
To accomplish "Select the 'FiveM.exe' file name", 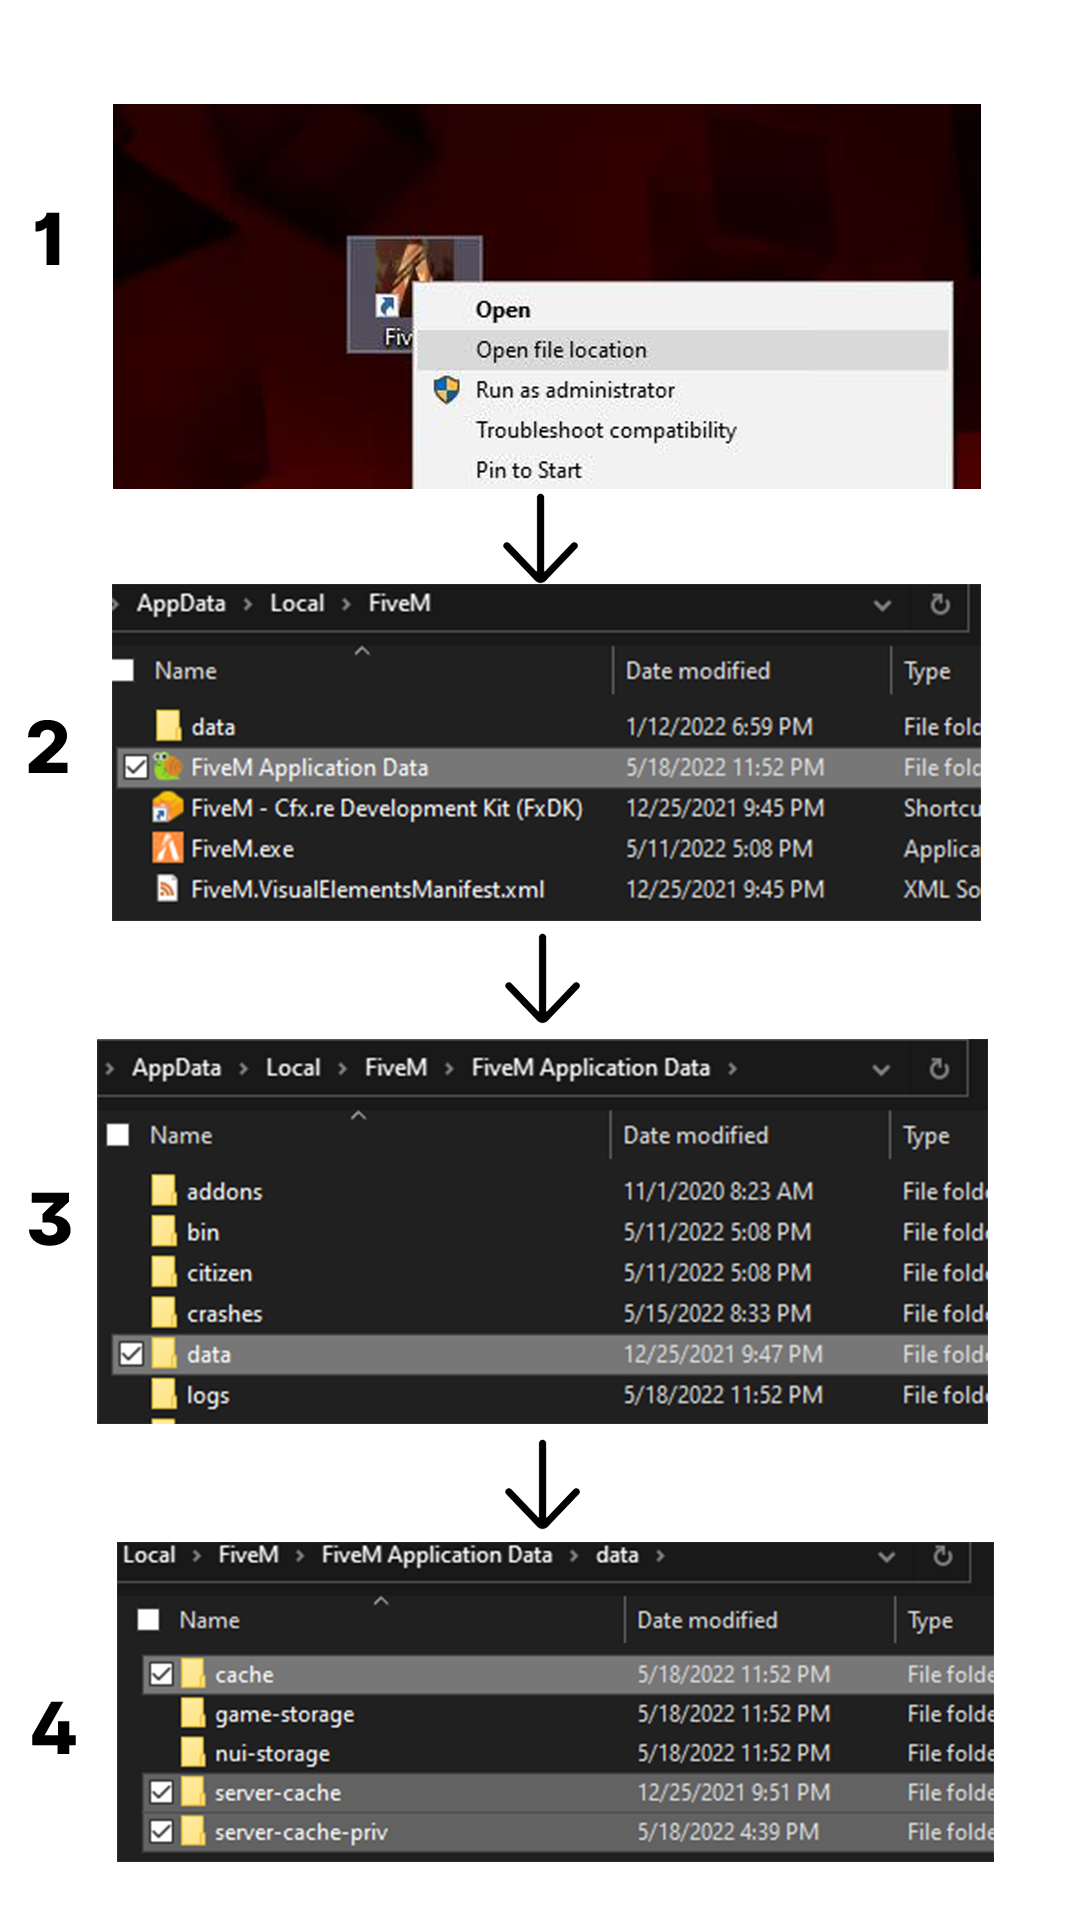I will pyautogui.click(x=242, y=849).
